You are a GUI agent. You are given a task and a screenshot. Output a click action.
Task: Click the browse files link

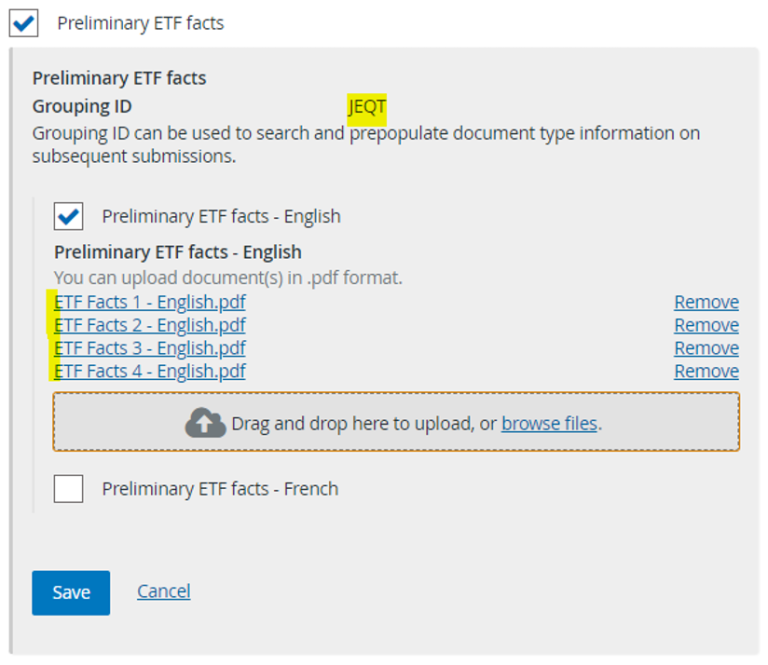549,424
